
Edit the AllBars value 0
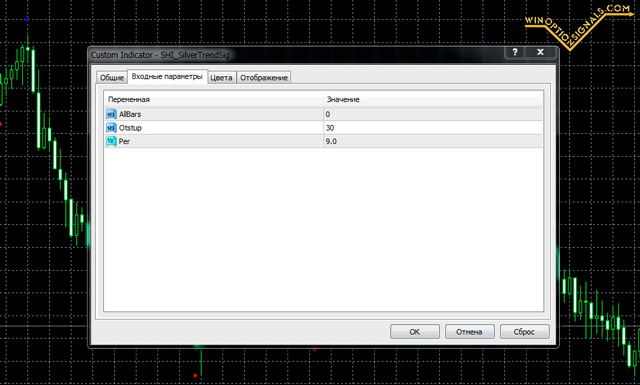pyautogui.click(x=433, y=114)
